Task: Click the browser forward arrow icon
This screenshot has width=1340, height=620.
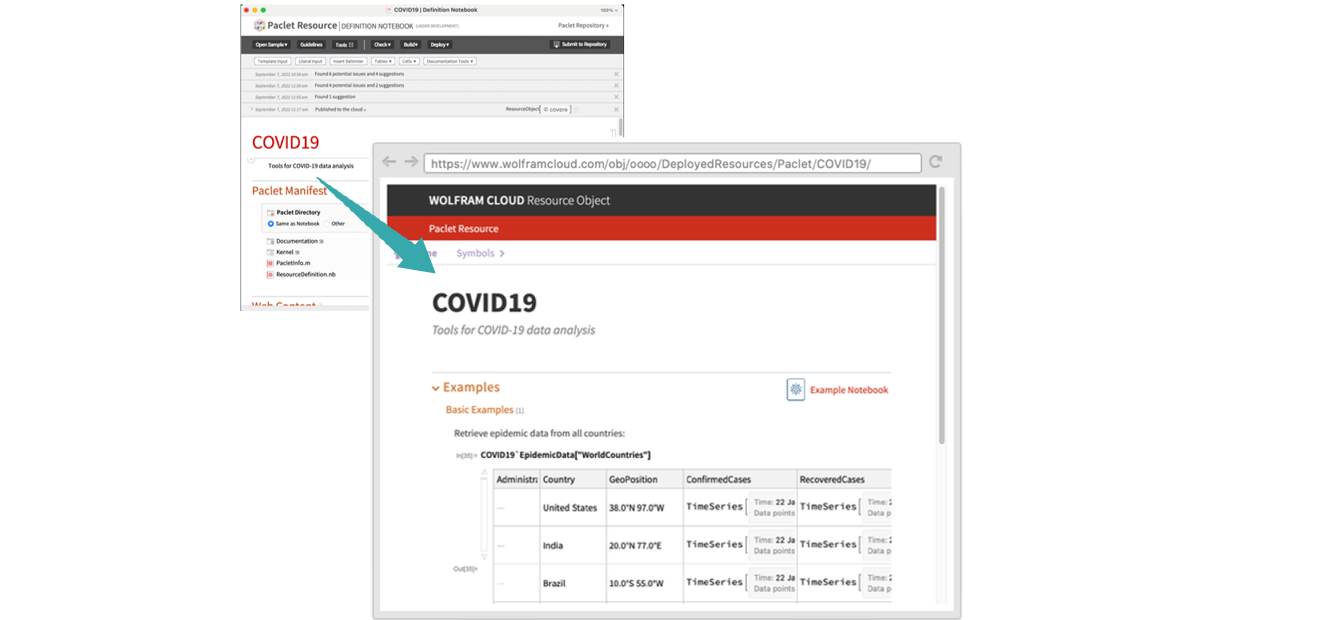Action: point(411,162)
